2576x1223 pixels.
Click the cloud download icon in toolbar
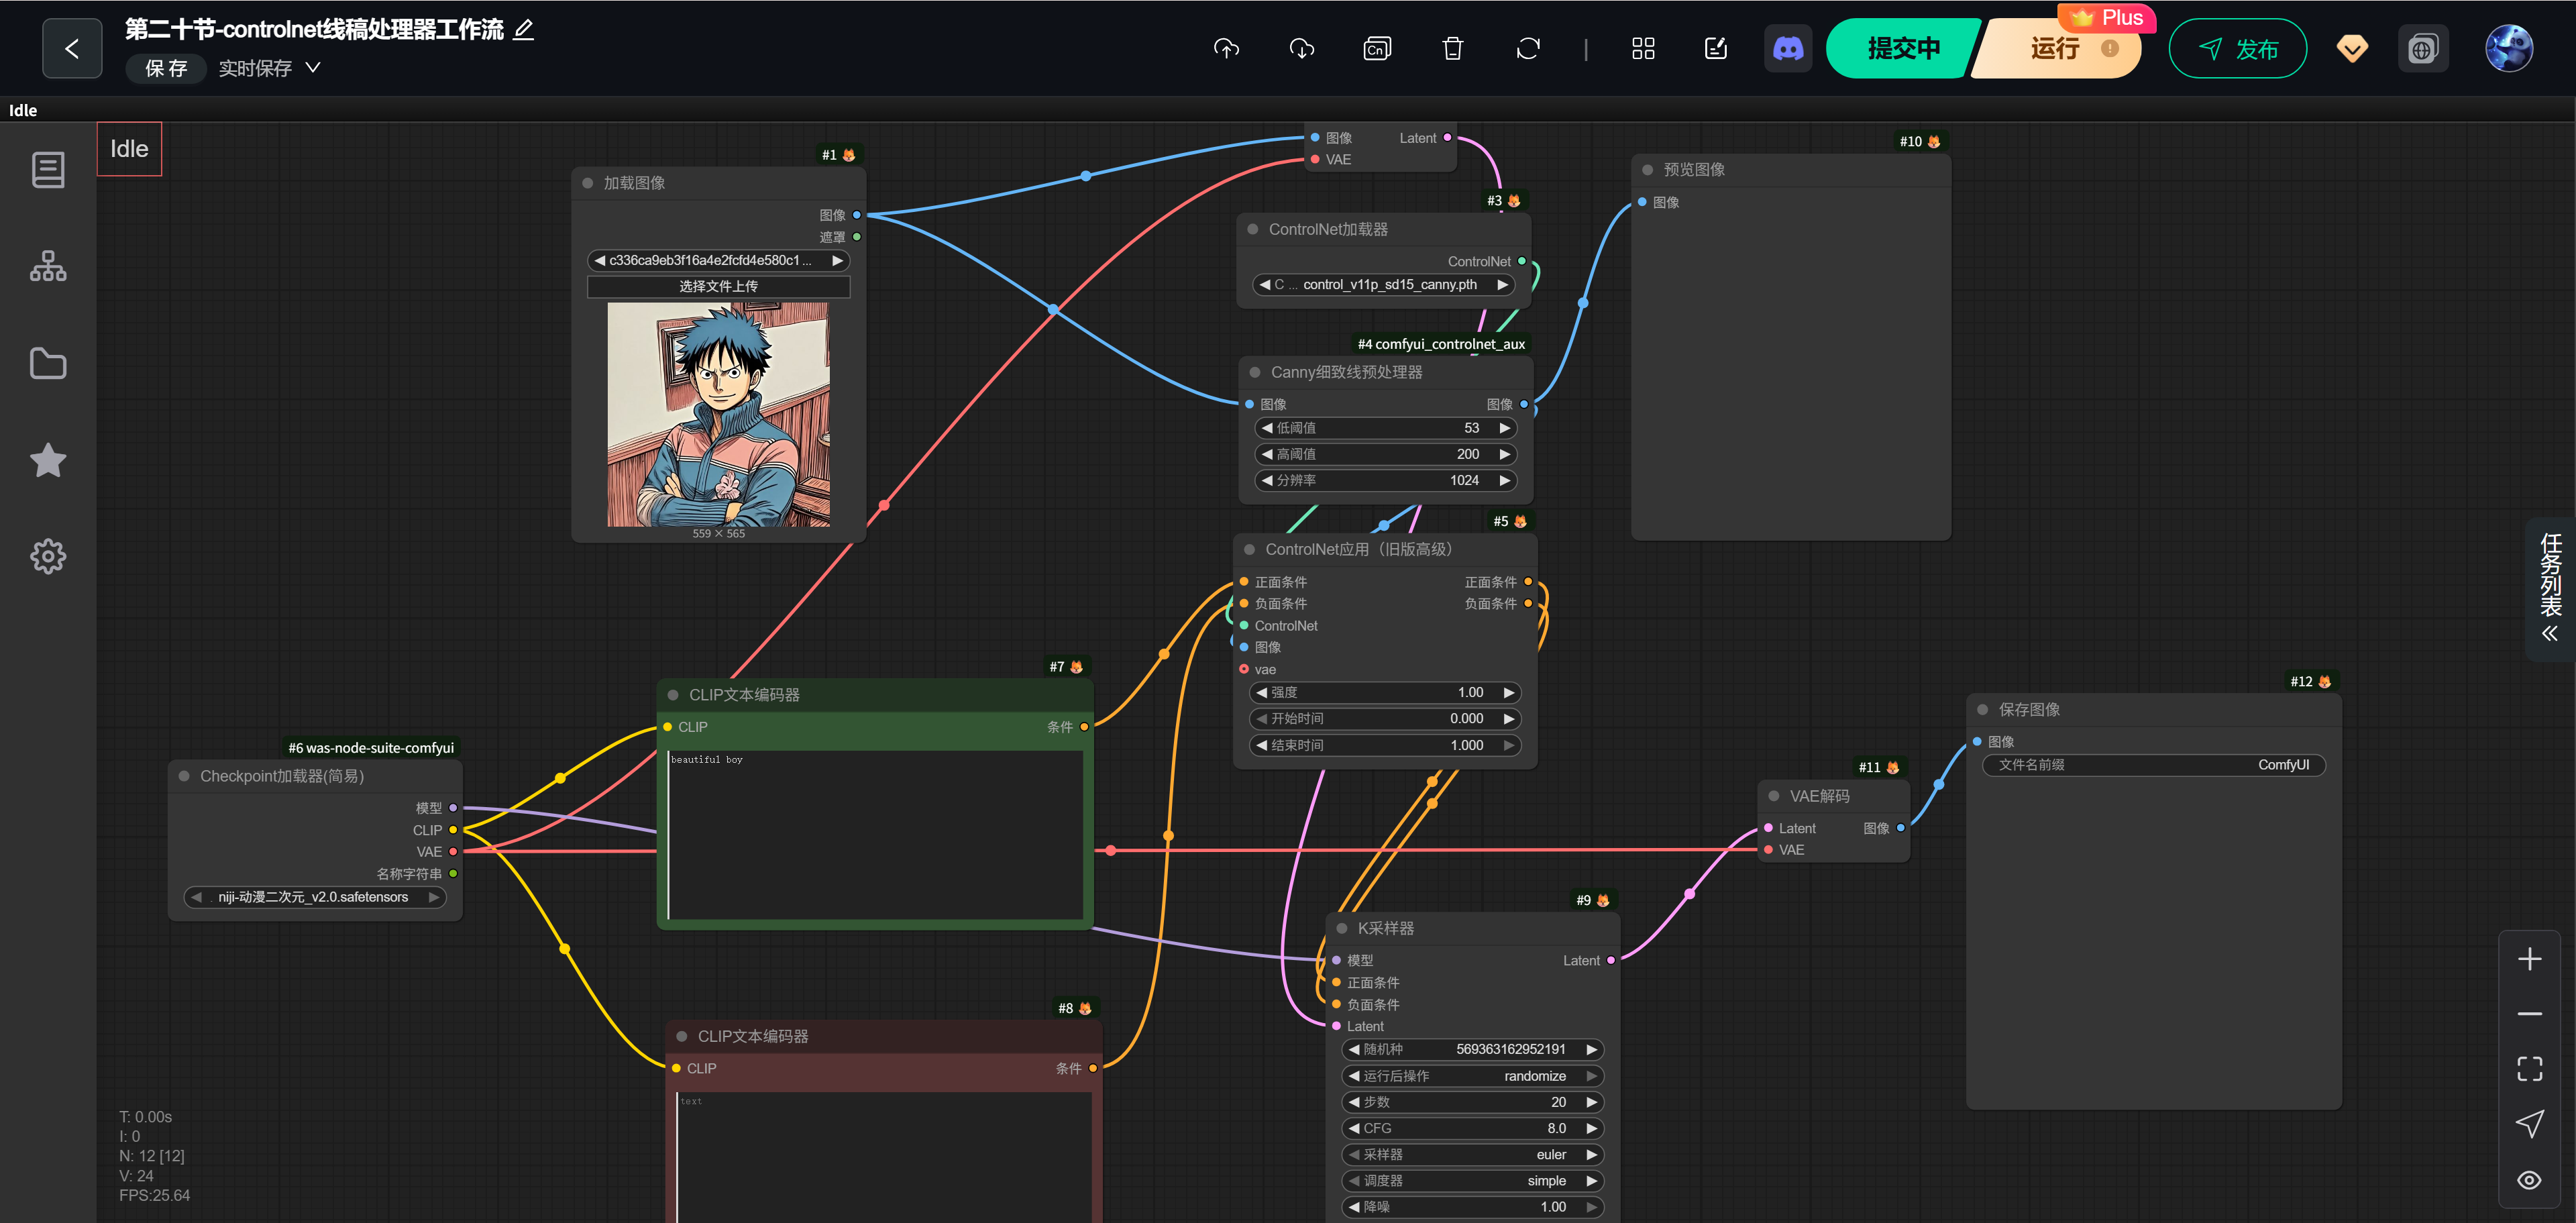(x=1301, y=48)
